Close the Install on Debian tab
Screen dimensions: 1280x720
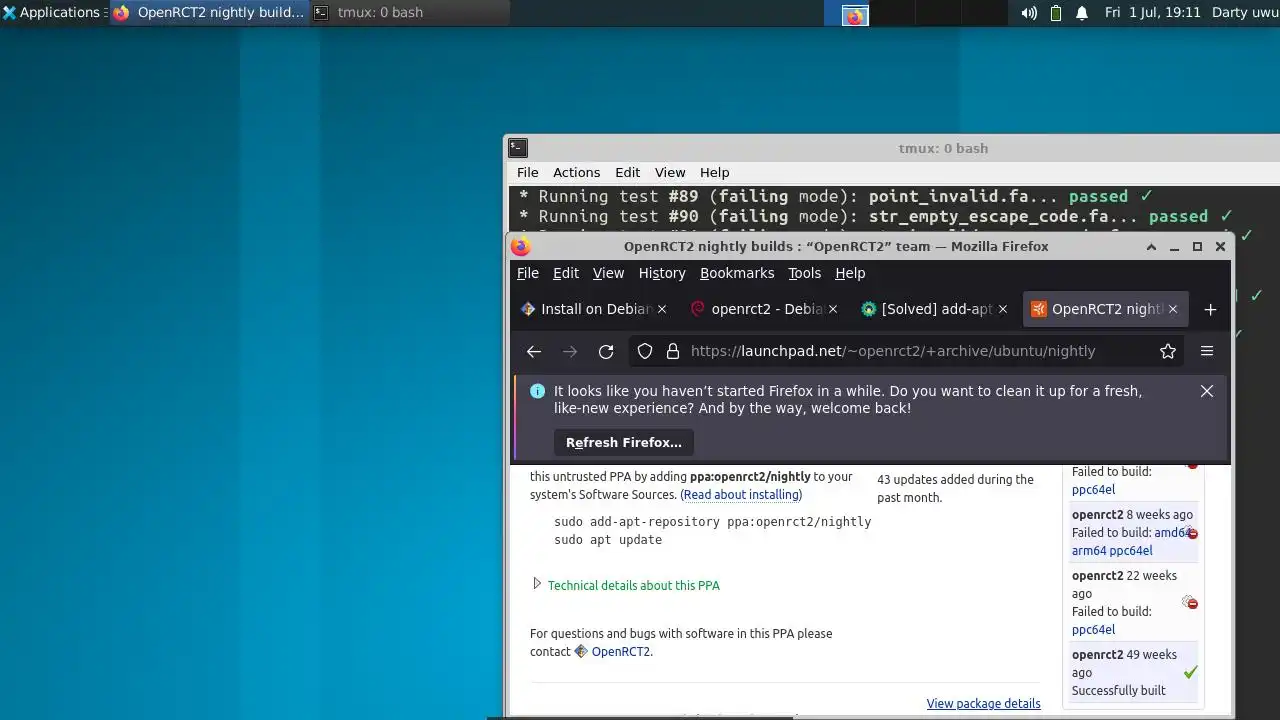(661, 309)
